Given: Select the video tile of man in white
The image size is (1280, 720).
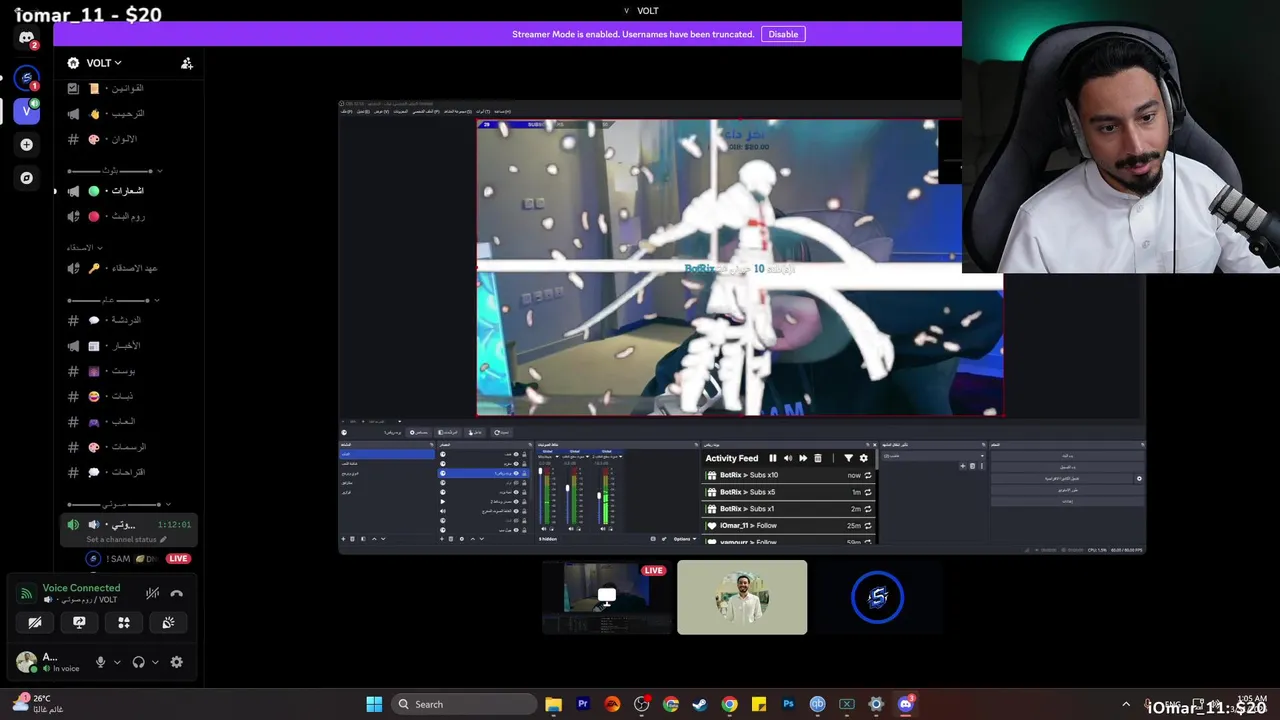Looking at the screenshot, I should (x=742, y=597).
